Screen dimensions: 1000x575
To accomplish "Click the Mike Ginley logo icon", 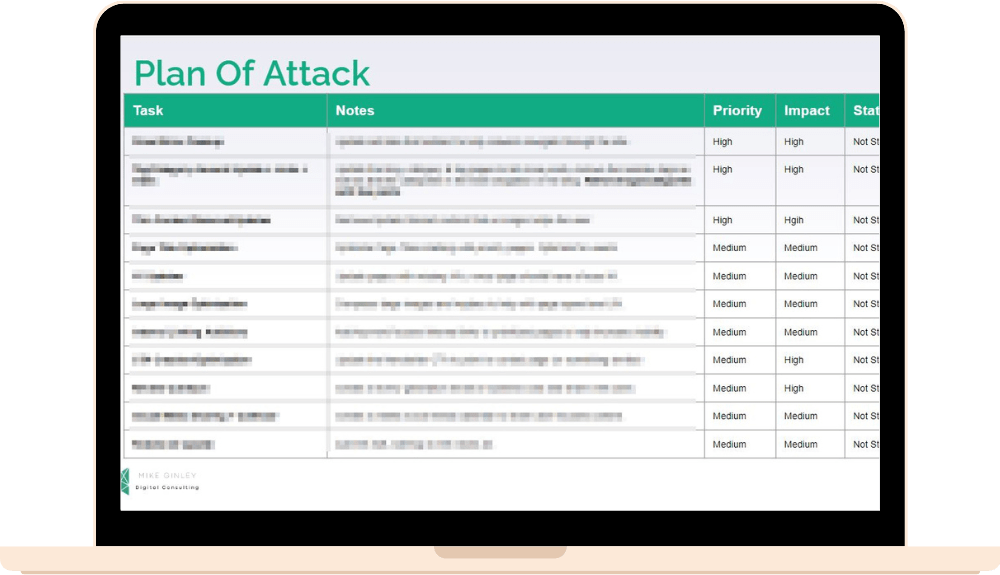I will click(125, 481).
